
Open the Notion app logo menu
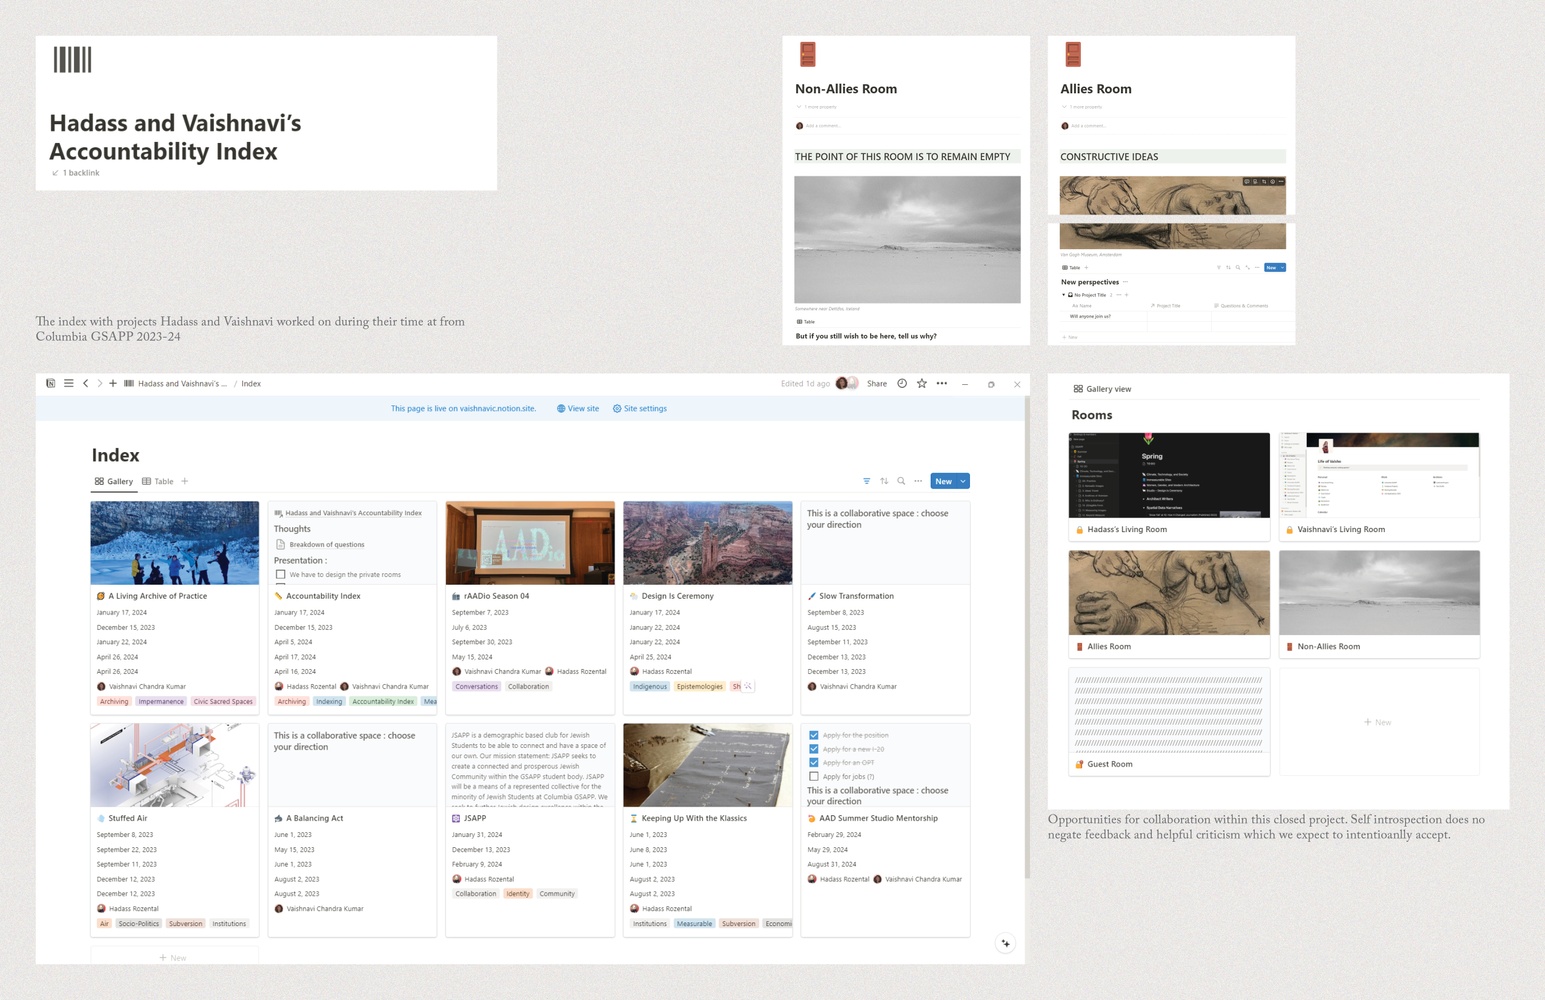tap(50, 383)
